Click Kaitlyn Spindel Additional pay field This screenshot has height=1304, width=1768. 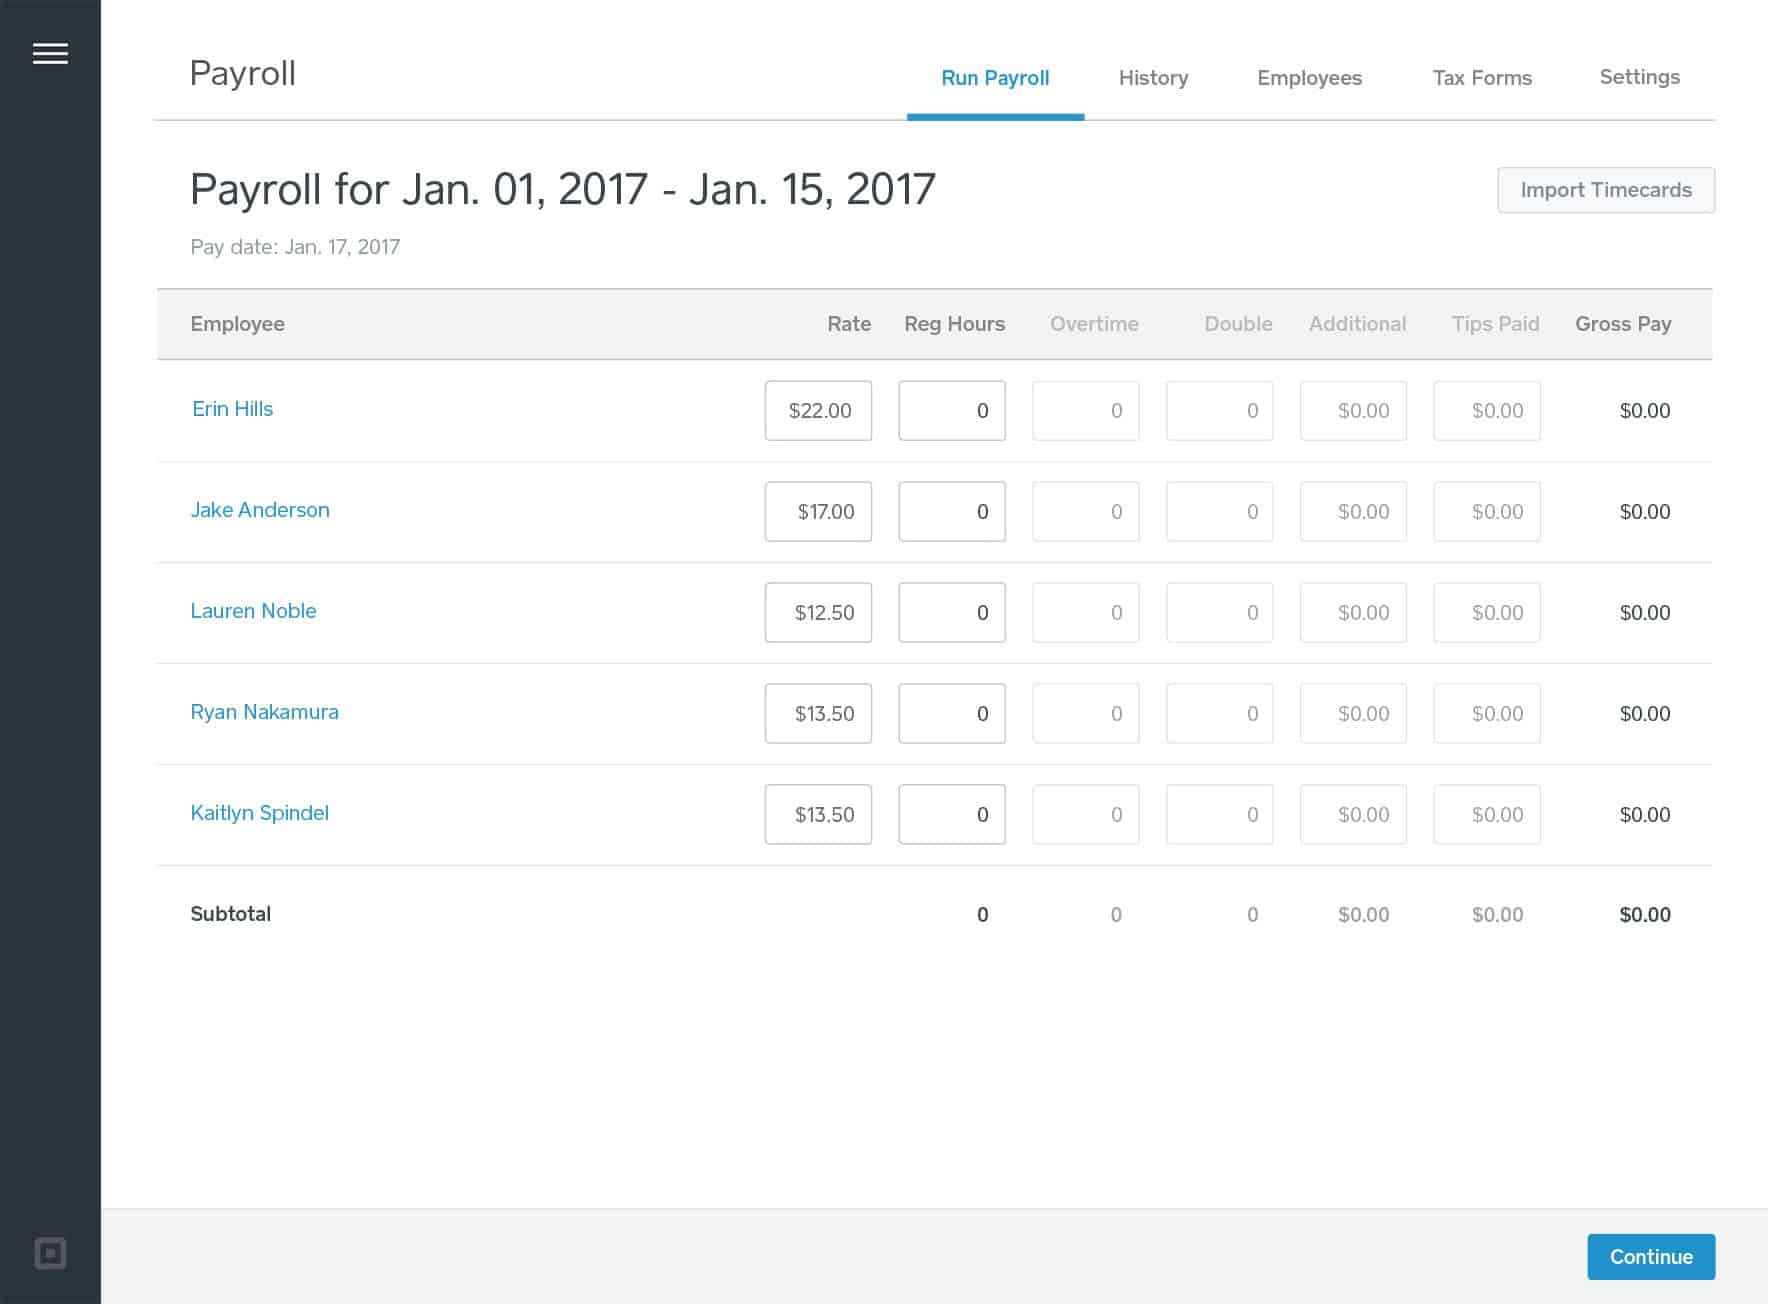point(1353,814)
